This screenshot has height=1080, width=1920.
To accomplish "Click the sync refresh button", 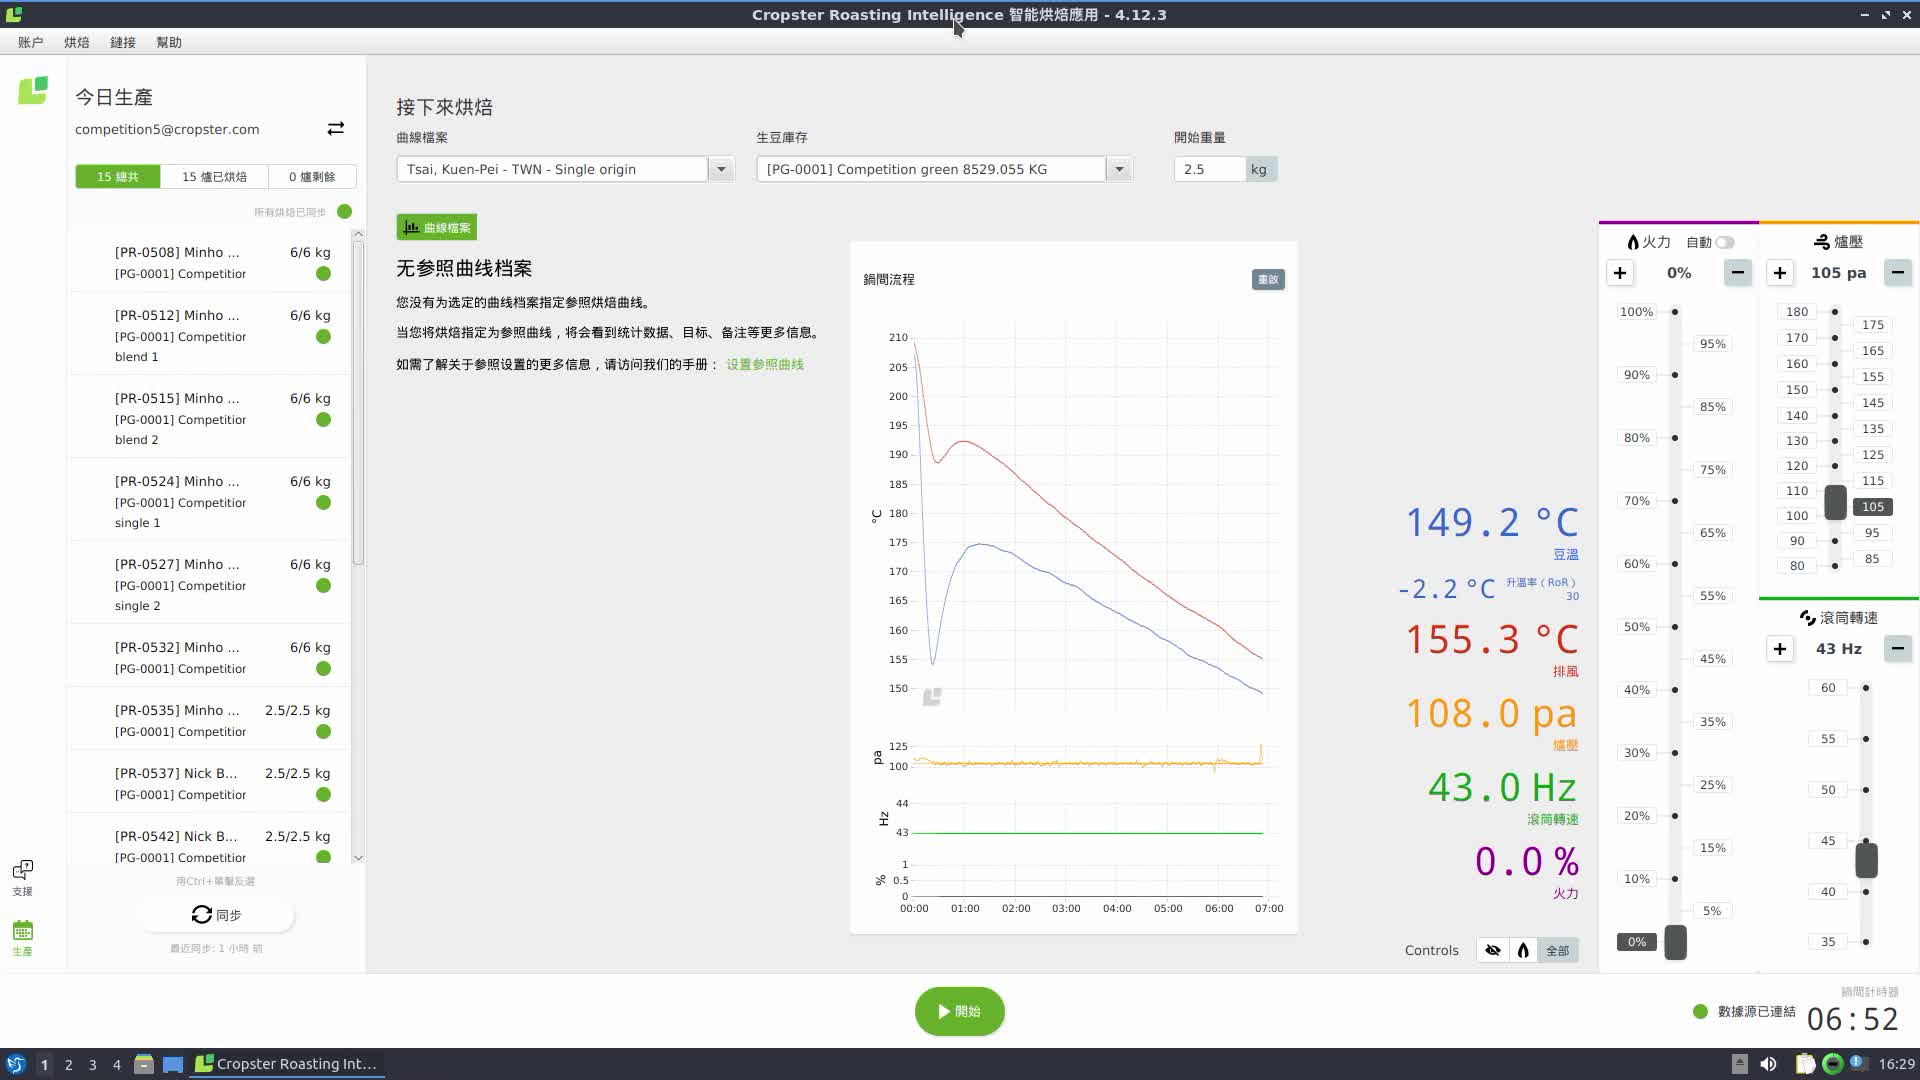I will click(217, 915).
